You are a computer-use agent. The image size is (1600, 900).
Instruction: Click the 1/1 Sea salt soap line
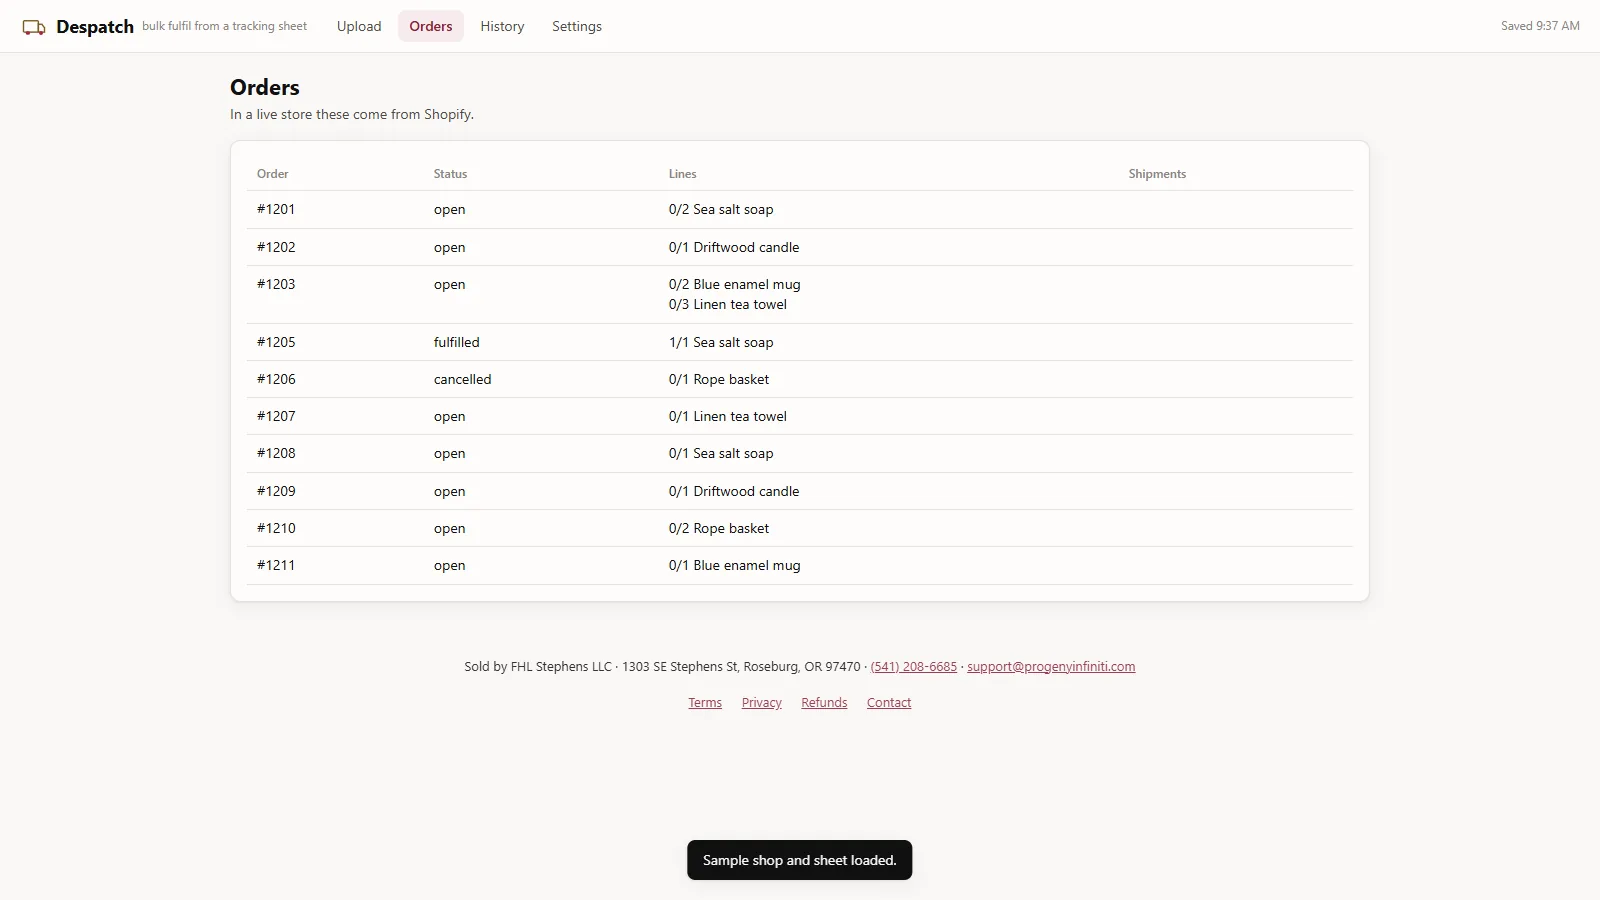point(721,342)
